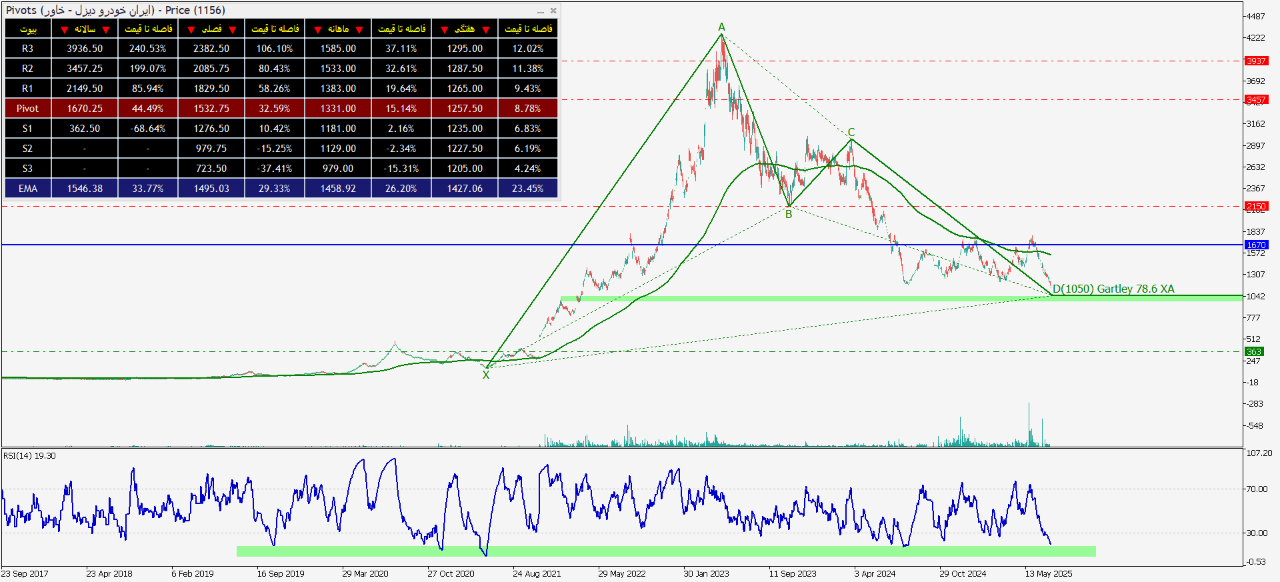Select the blue 1670 pivot price label
The height and width of the screenshot is (582, 1280).
coord(1256,244)
